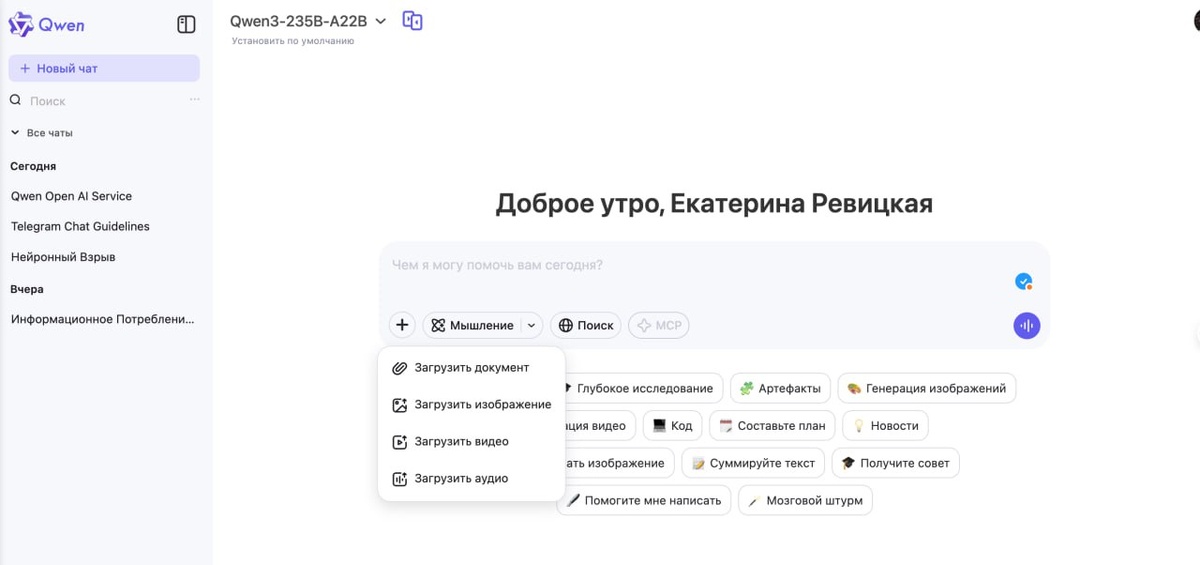Choose the Код suggestion chip
Screen dimensions: 1200x565
pyautogui.click(x=673, y=425)
